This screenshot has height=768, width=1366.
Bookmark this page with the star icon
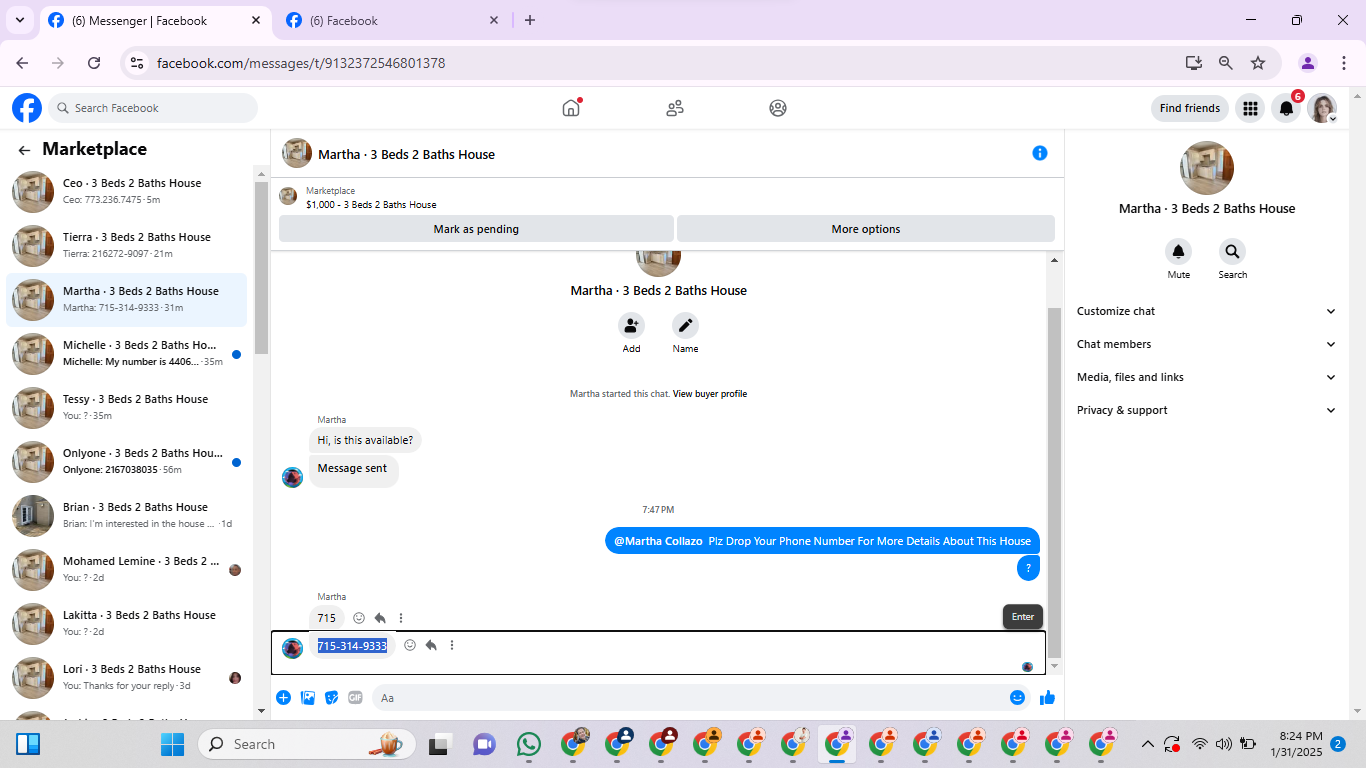1258,63
